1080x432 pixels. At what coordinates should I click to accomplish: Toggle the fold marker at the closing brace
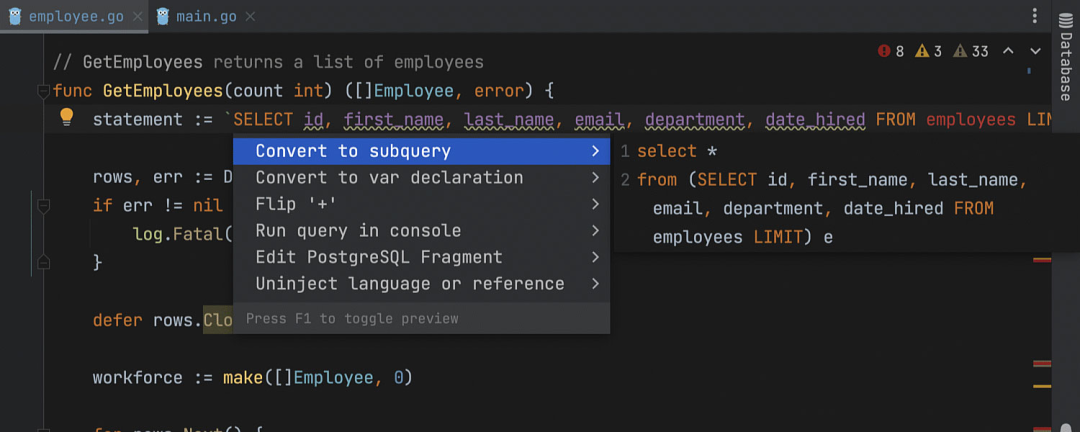(x=43, y=262)
